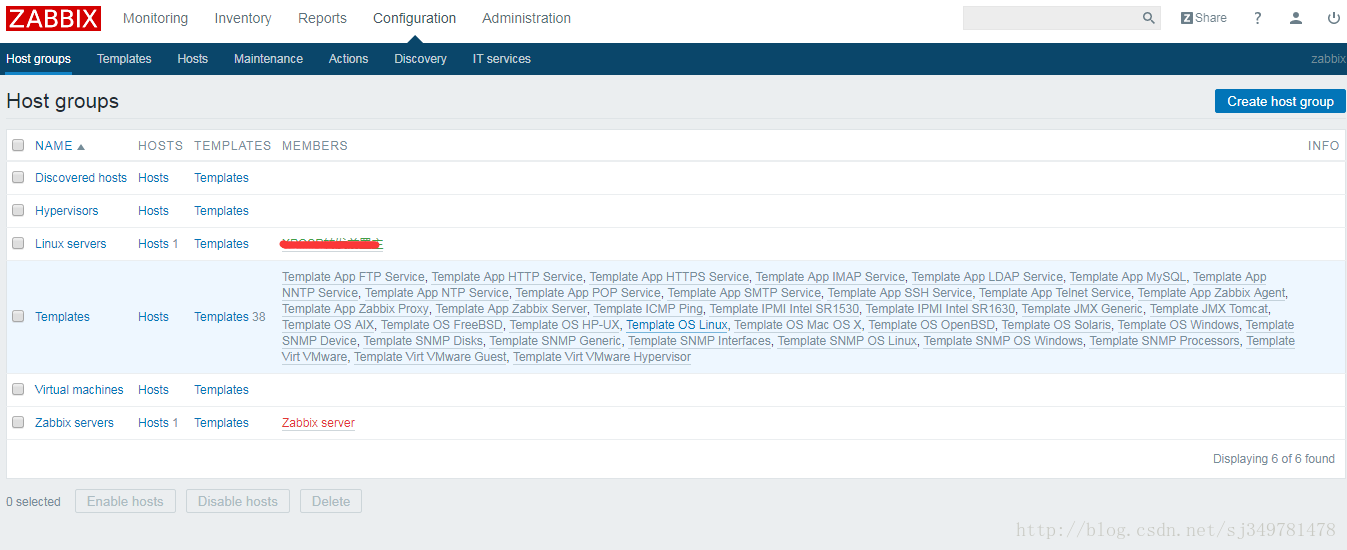Check the Templates row checkbox
The image size is (1347, 550).
click(x=18, y=316)
